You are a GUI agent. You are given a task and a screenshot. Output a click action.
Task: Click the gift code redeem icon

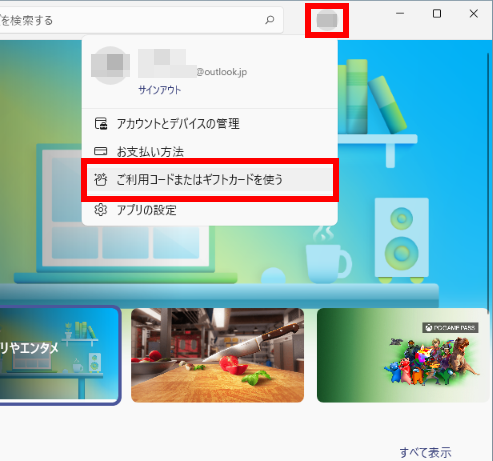coord(100,180)
